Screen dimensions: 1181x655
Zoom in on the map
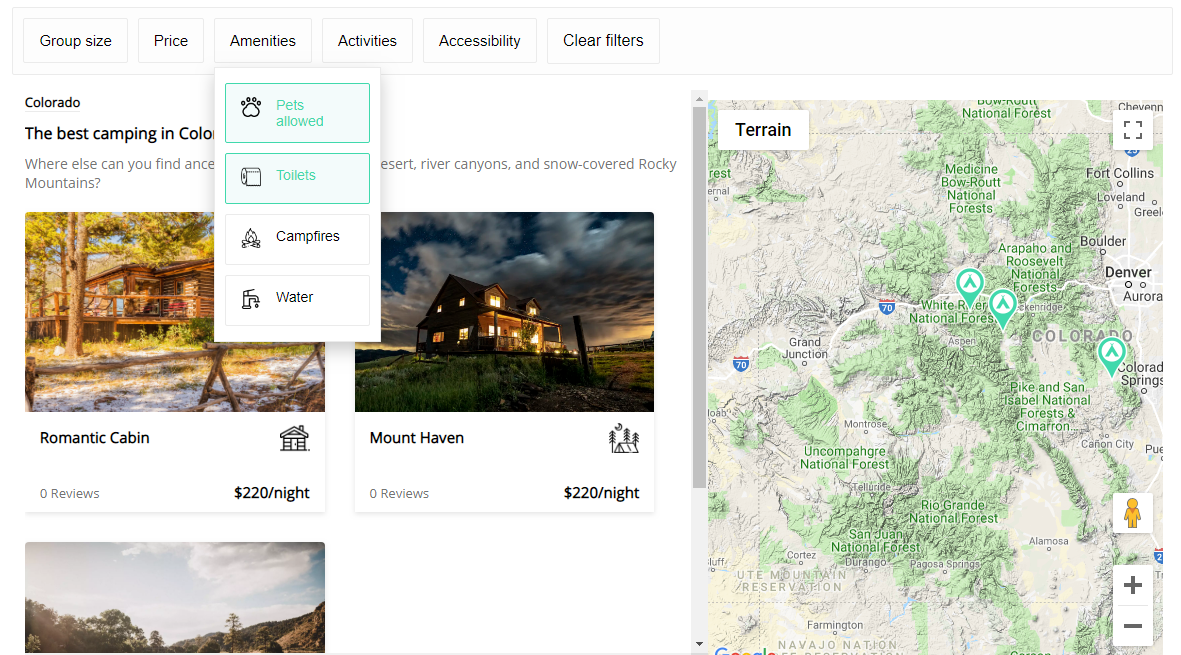(1133, 586)
